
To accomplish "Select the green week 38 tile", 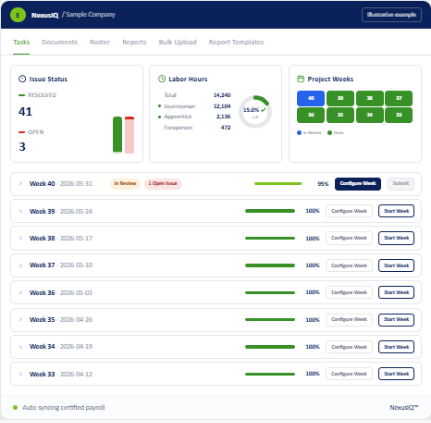I will (370, 98).
